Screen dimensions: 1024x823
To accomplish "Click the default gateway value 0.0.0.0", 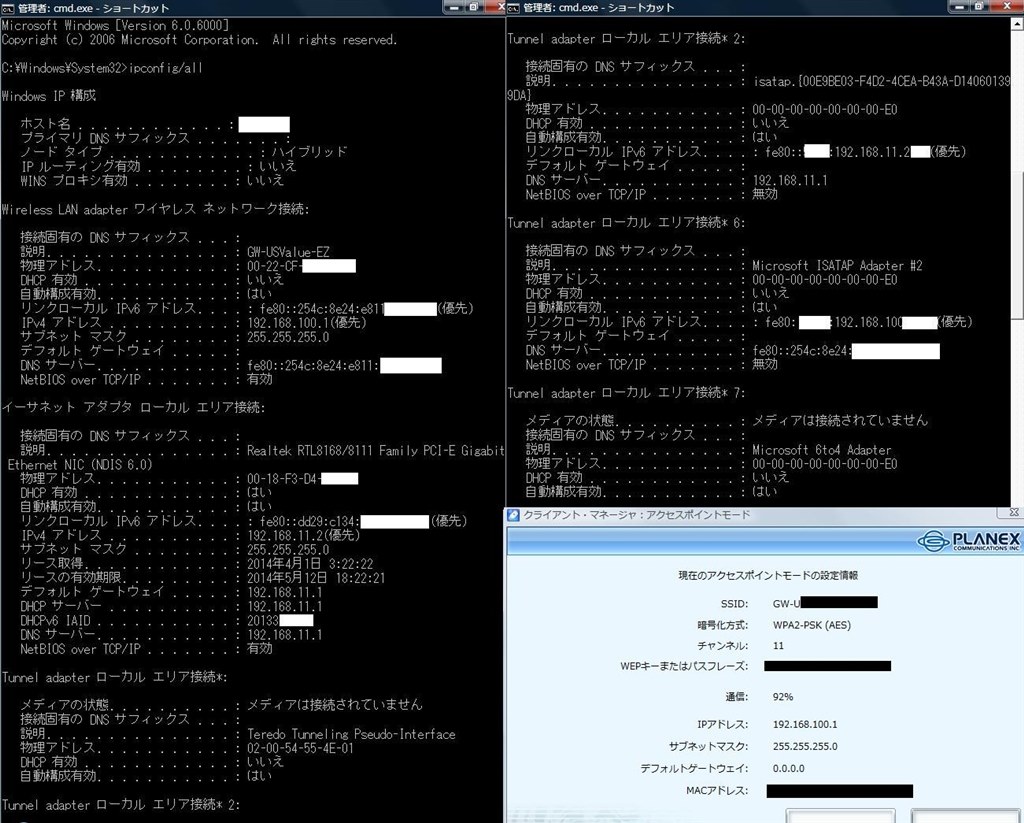I will [788, 769].
